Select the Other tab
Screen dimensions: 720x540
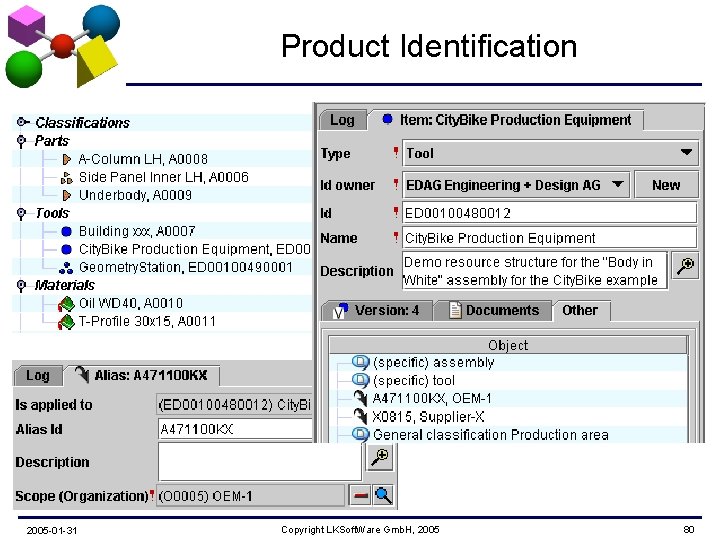581,310
